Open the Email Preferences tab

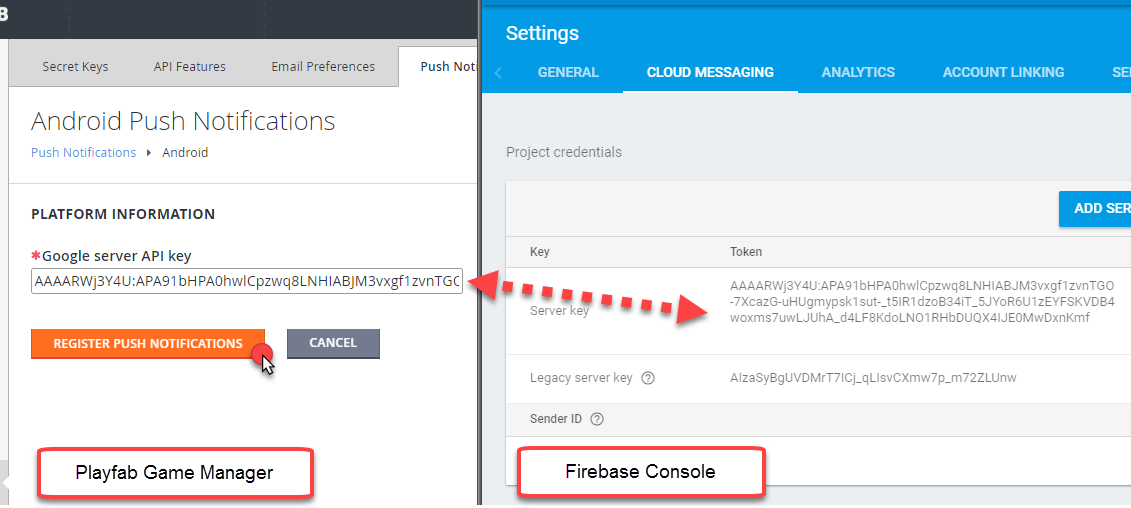point(323,66)
